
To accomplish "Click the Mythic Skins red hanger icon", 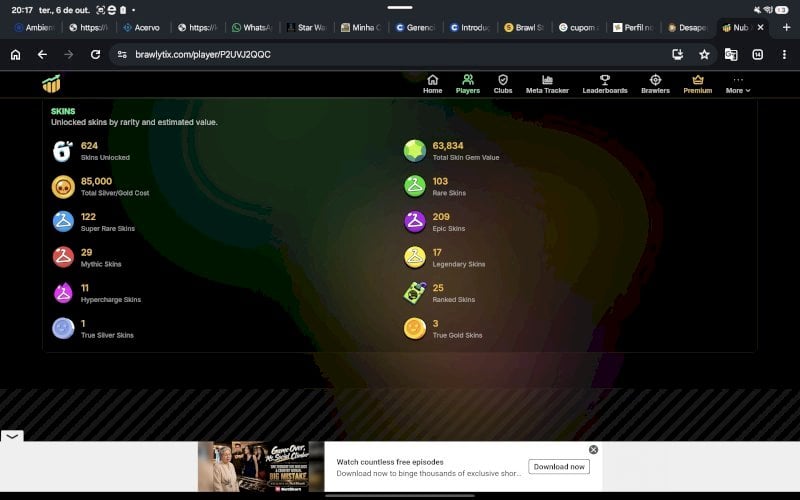I will click(63, 258).
